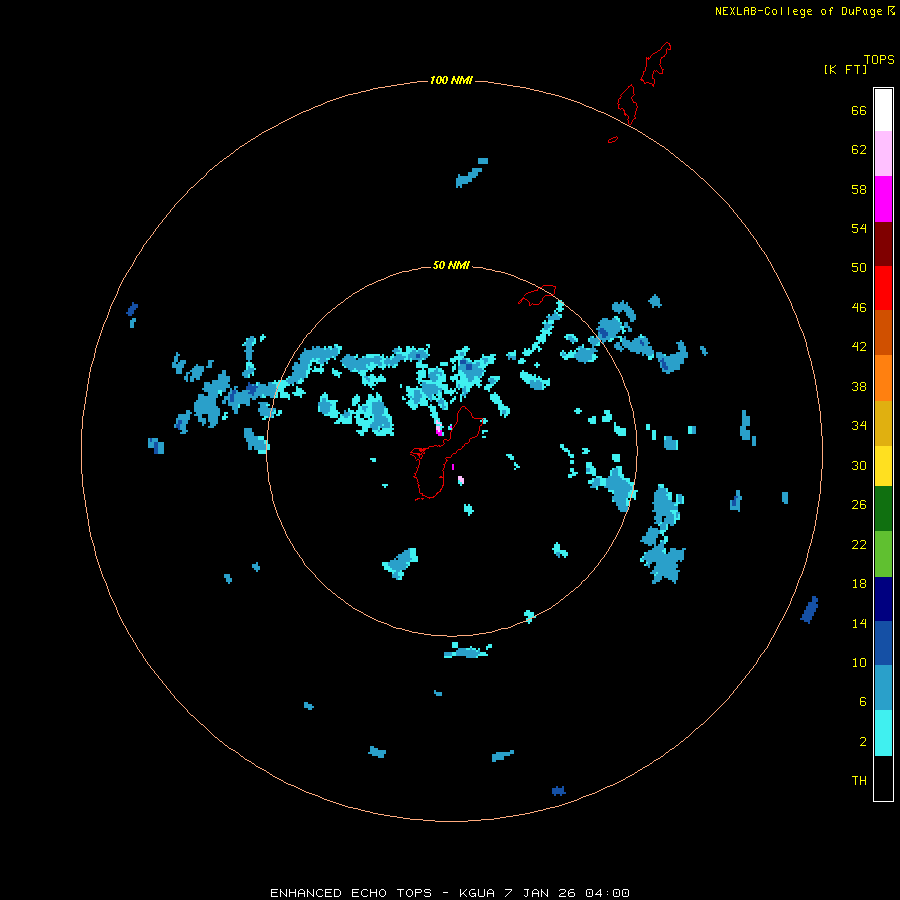Click the 18 legend value
900x900 pixels.
coord(859,584)
